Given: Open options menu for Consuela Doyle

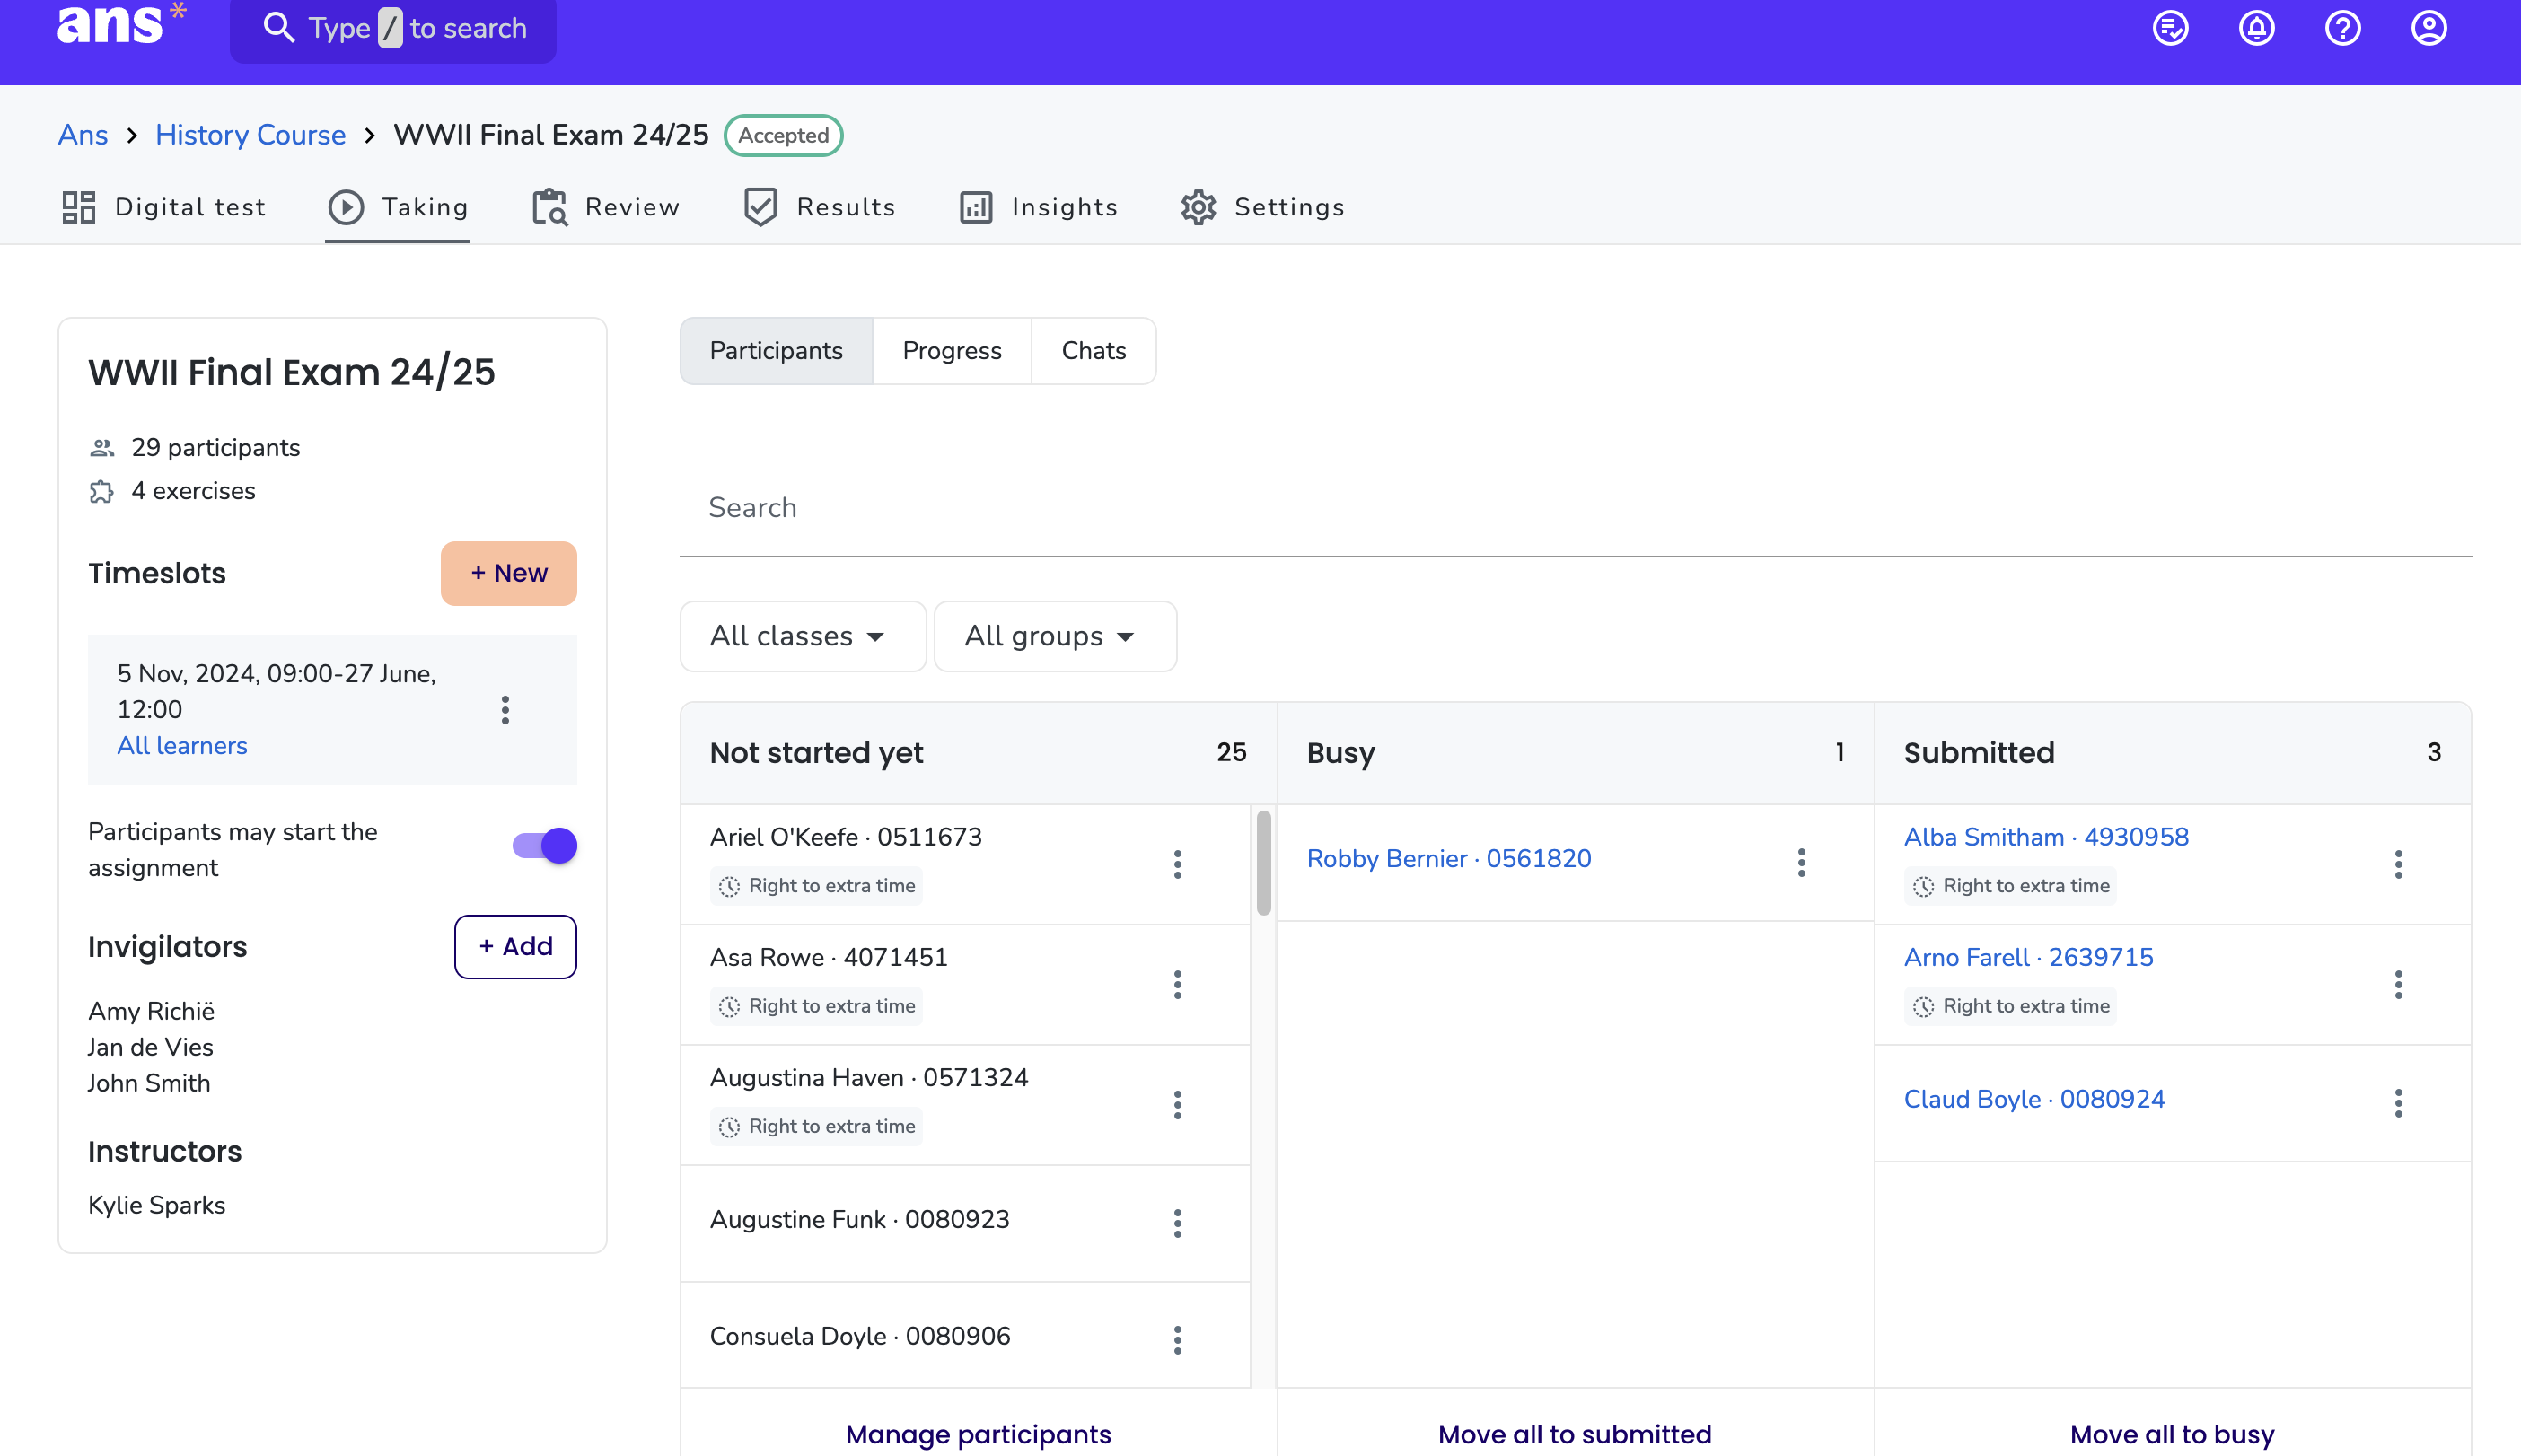Looking at the screenshot, I should click(1177, 1340).
